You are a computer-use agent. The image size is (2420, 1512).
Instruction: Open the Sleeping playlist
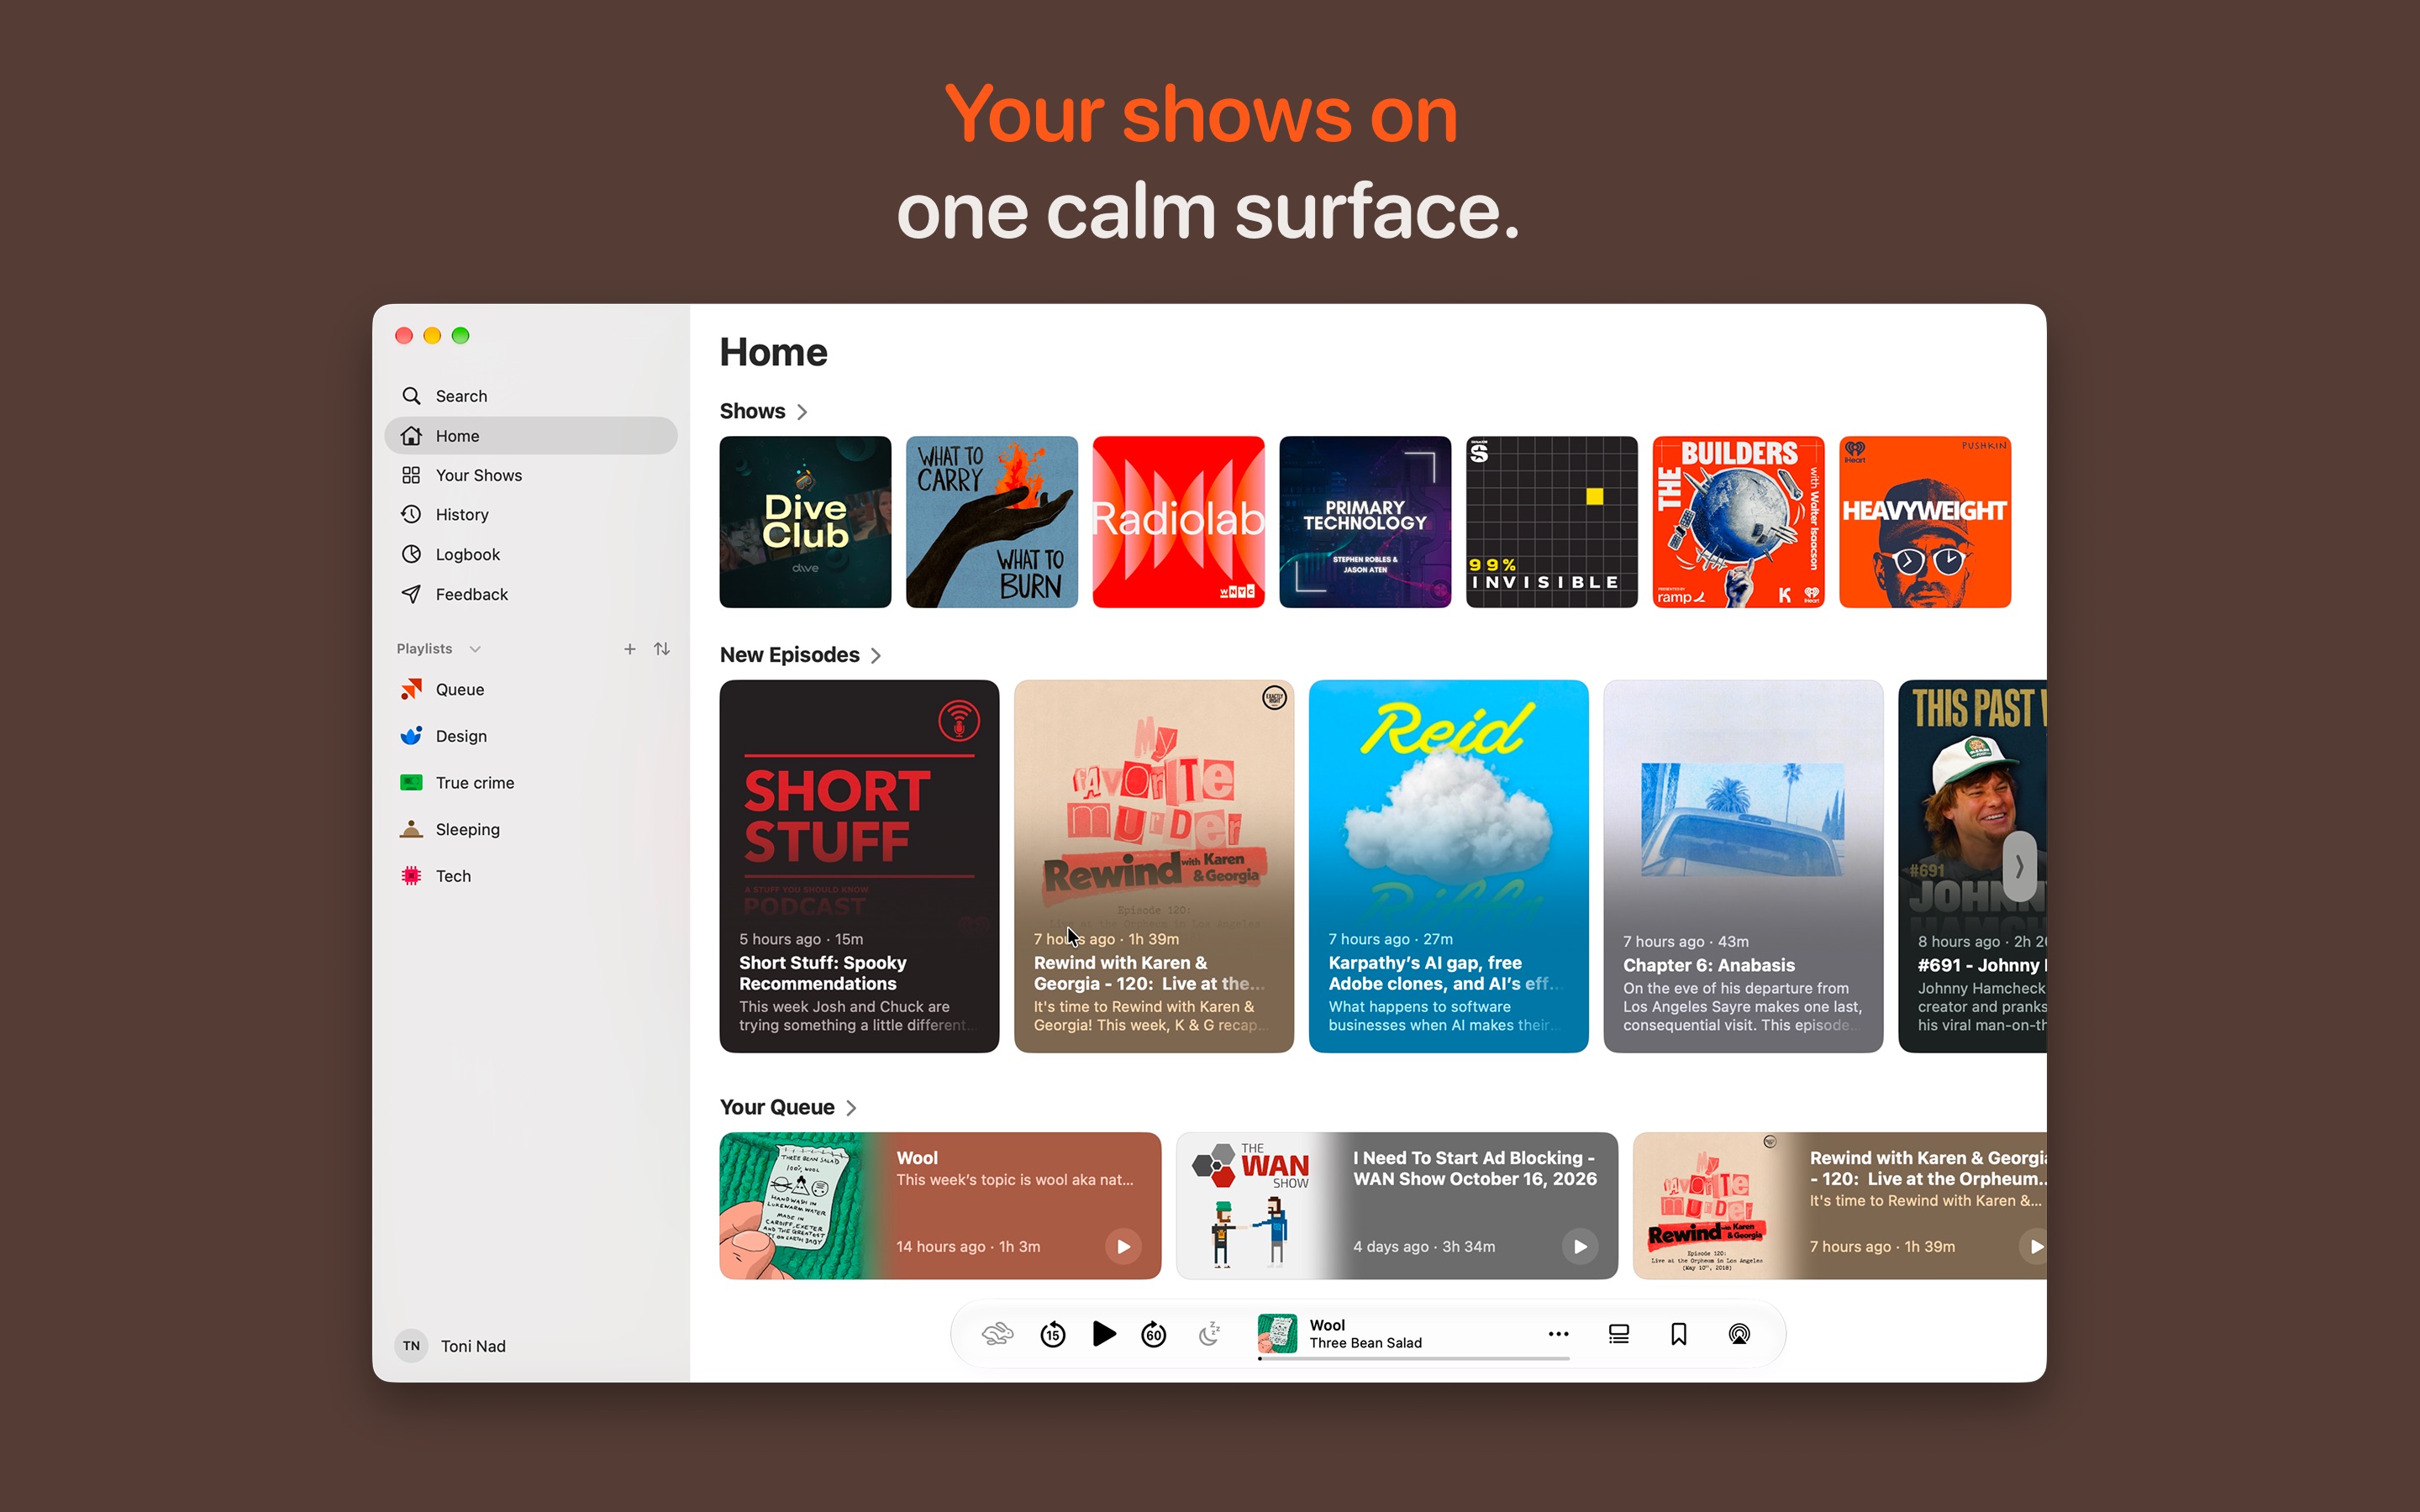[530, 829]
